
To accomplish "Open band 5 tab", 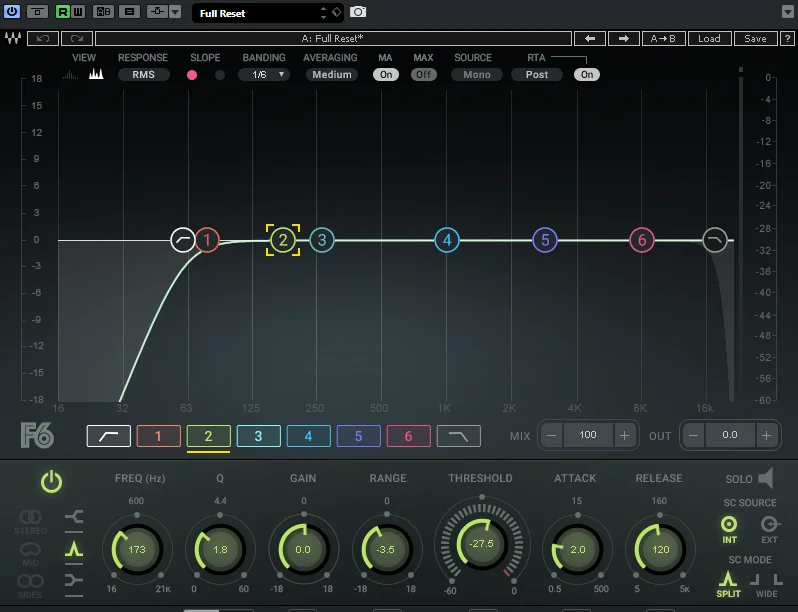I will click(x=359, y=436).
